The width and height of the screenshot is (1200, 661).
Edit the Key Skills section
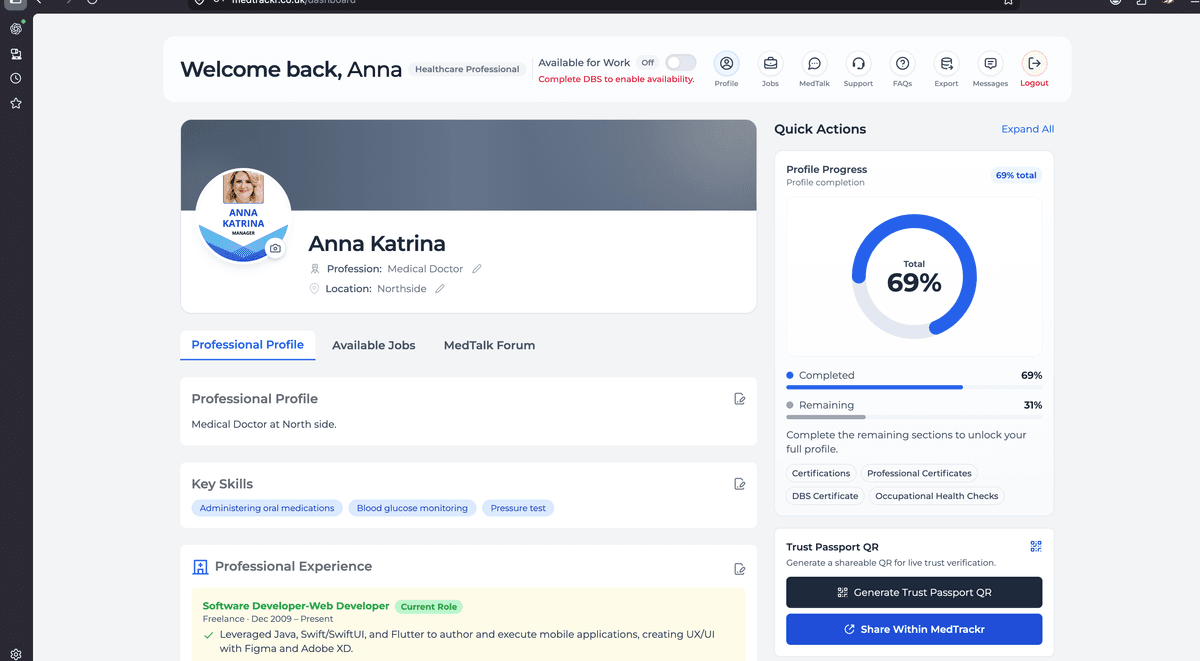point(740,484)
